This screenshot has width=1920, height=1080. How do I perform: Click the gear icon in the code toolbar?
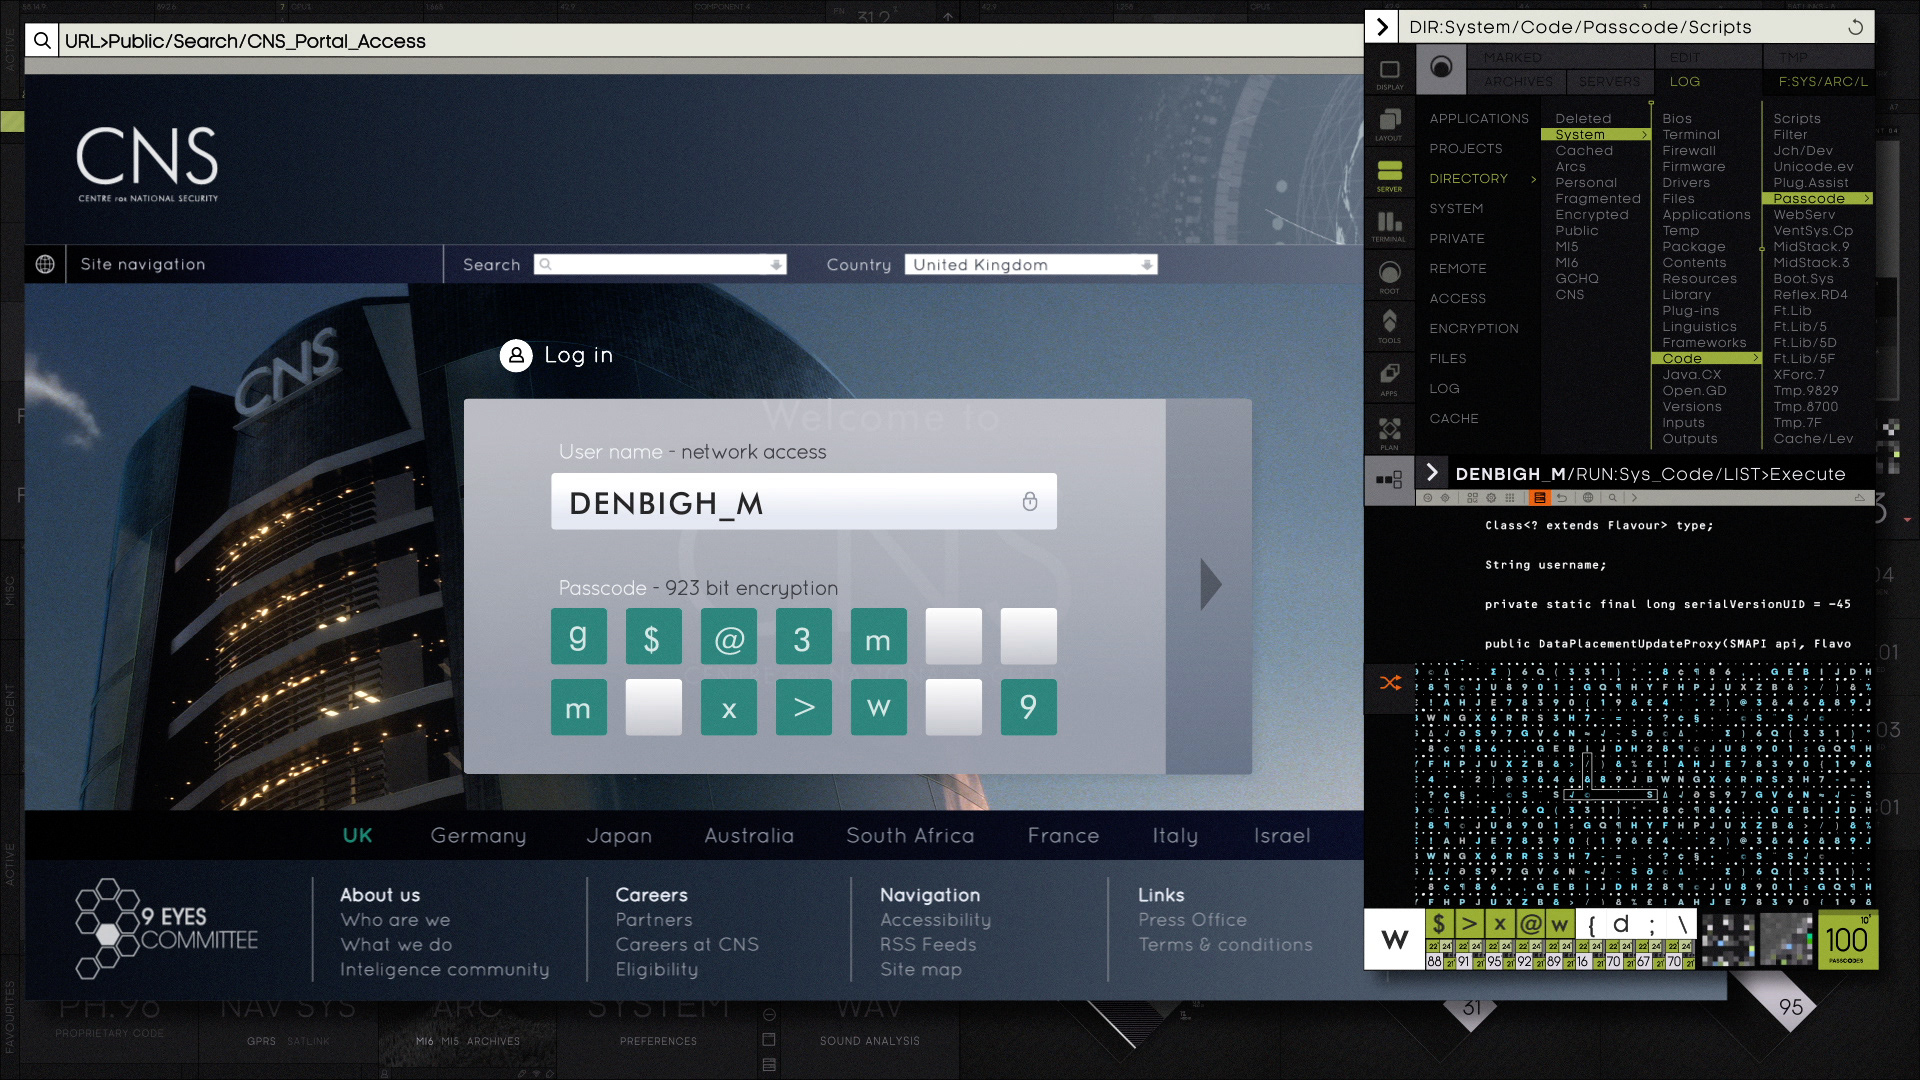click(1491, 498)
